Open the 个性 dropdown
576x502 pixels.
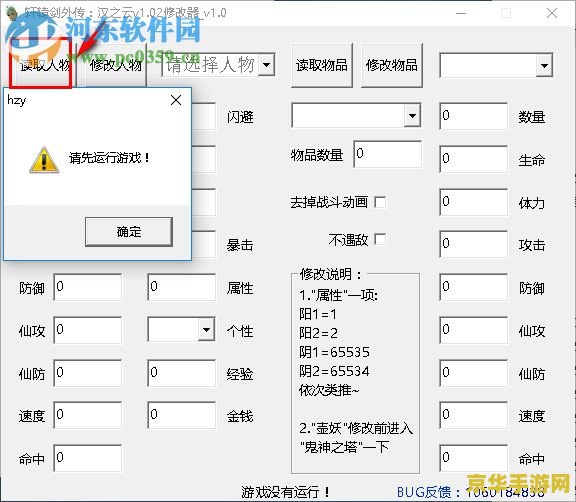206,329
